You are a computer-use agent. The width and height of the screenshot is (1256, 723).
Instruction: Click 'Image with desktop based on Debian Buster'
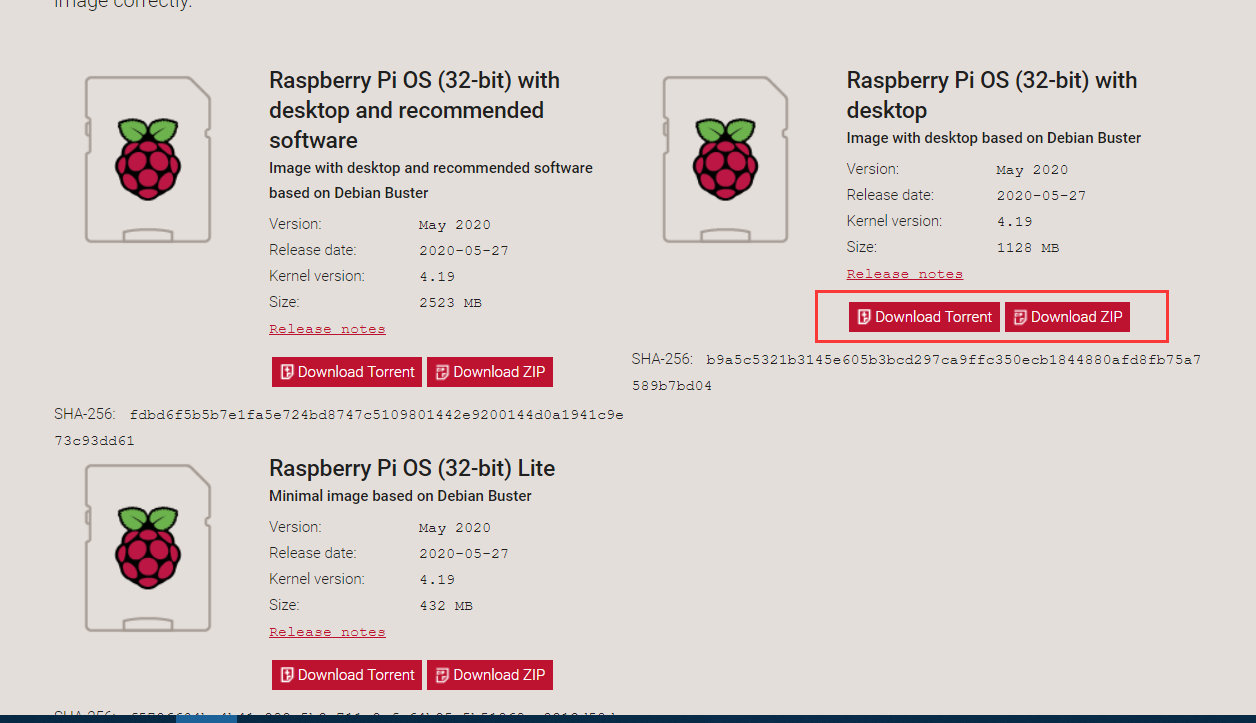point(994,138)
